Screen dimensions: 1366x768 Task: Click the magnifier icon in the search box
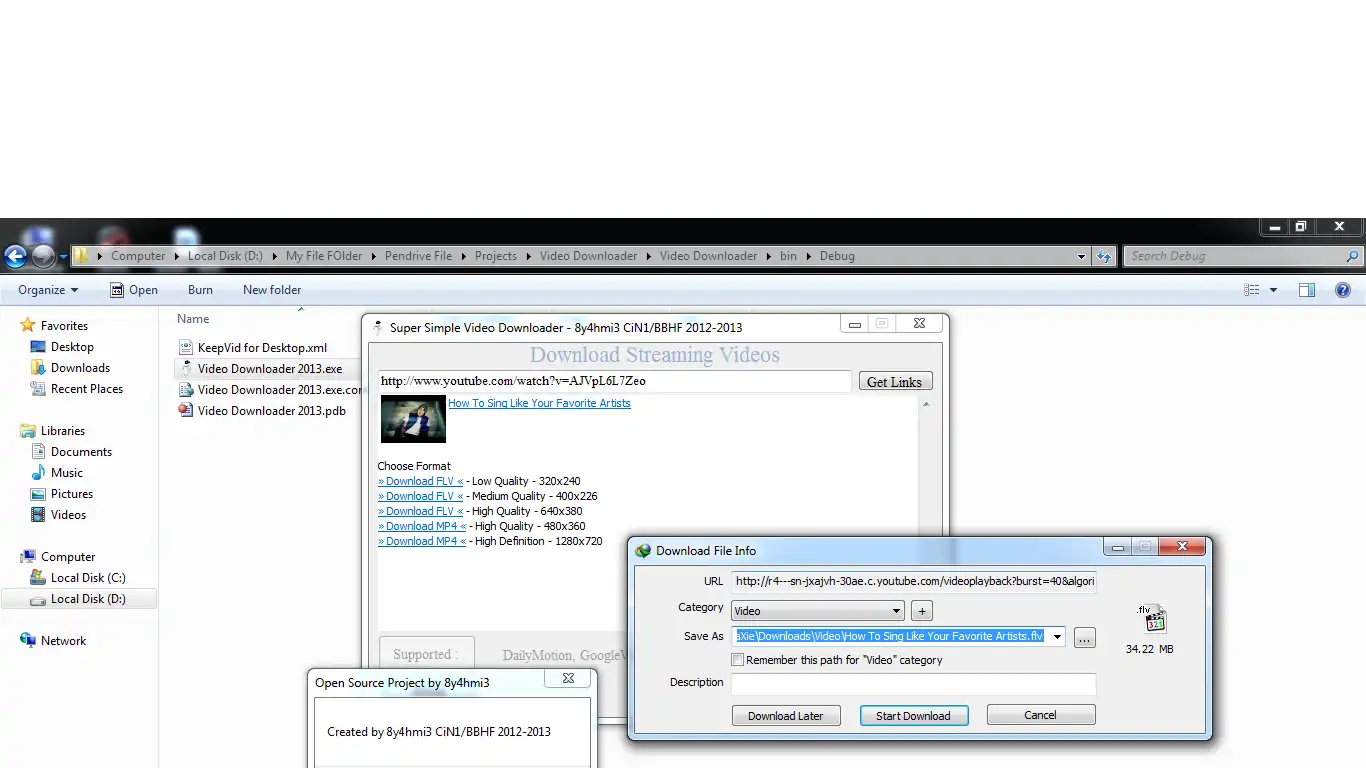1352,256
